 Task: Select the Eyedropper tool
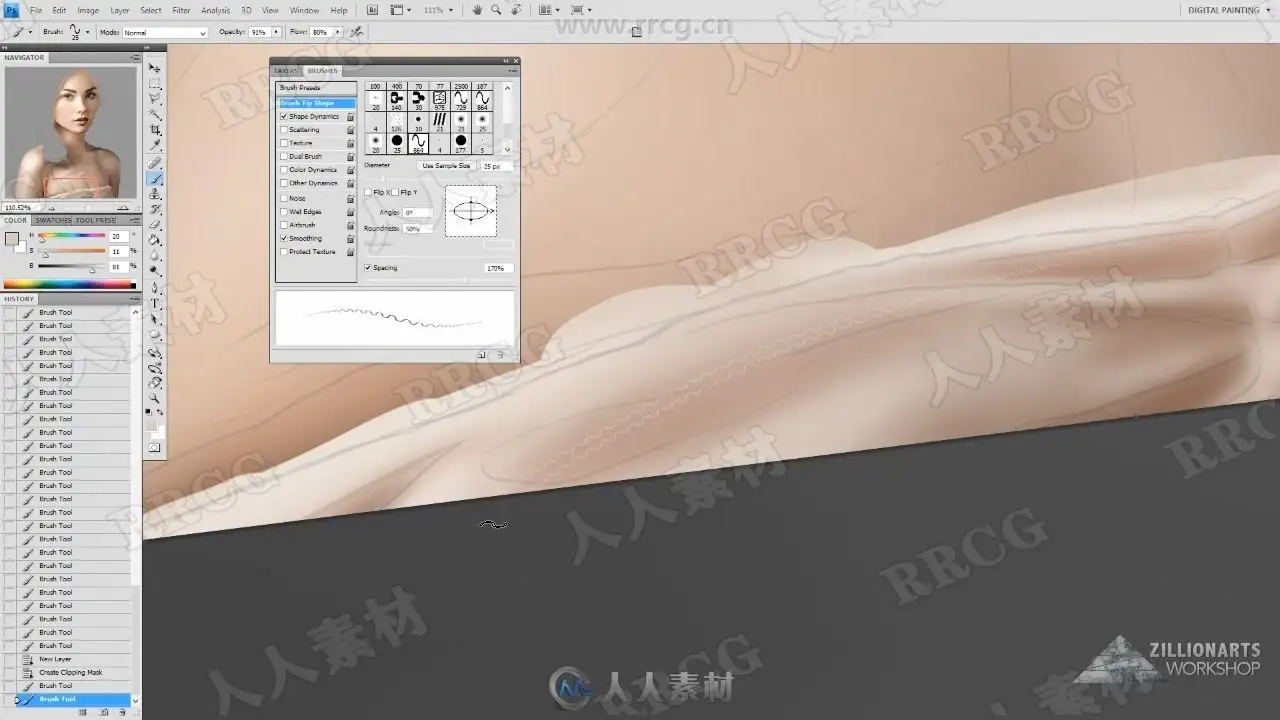[155, 145]
